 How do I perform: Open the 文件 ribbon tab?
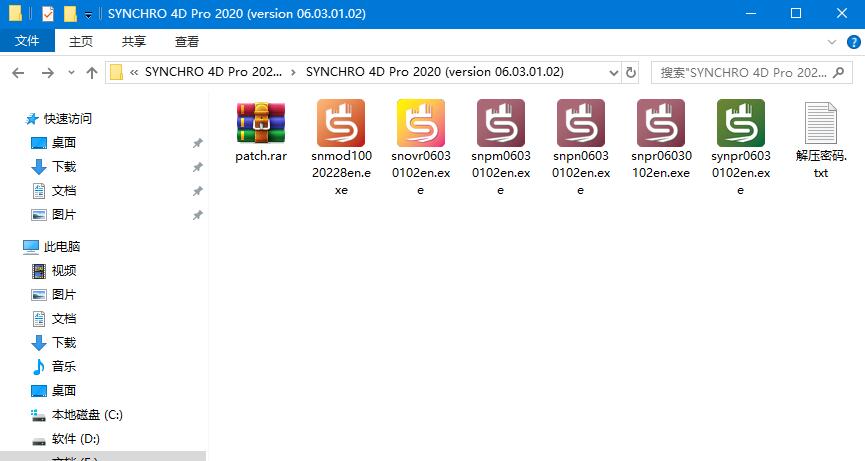coord(27,41)
